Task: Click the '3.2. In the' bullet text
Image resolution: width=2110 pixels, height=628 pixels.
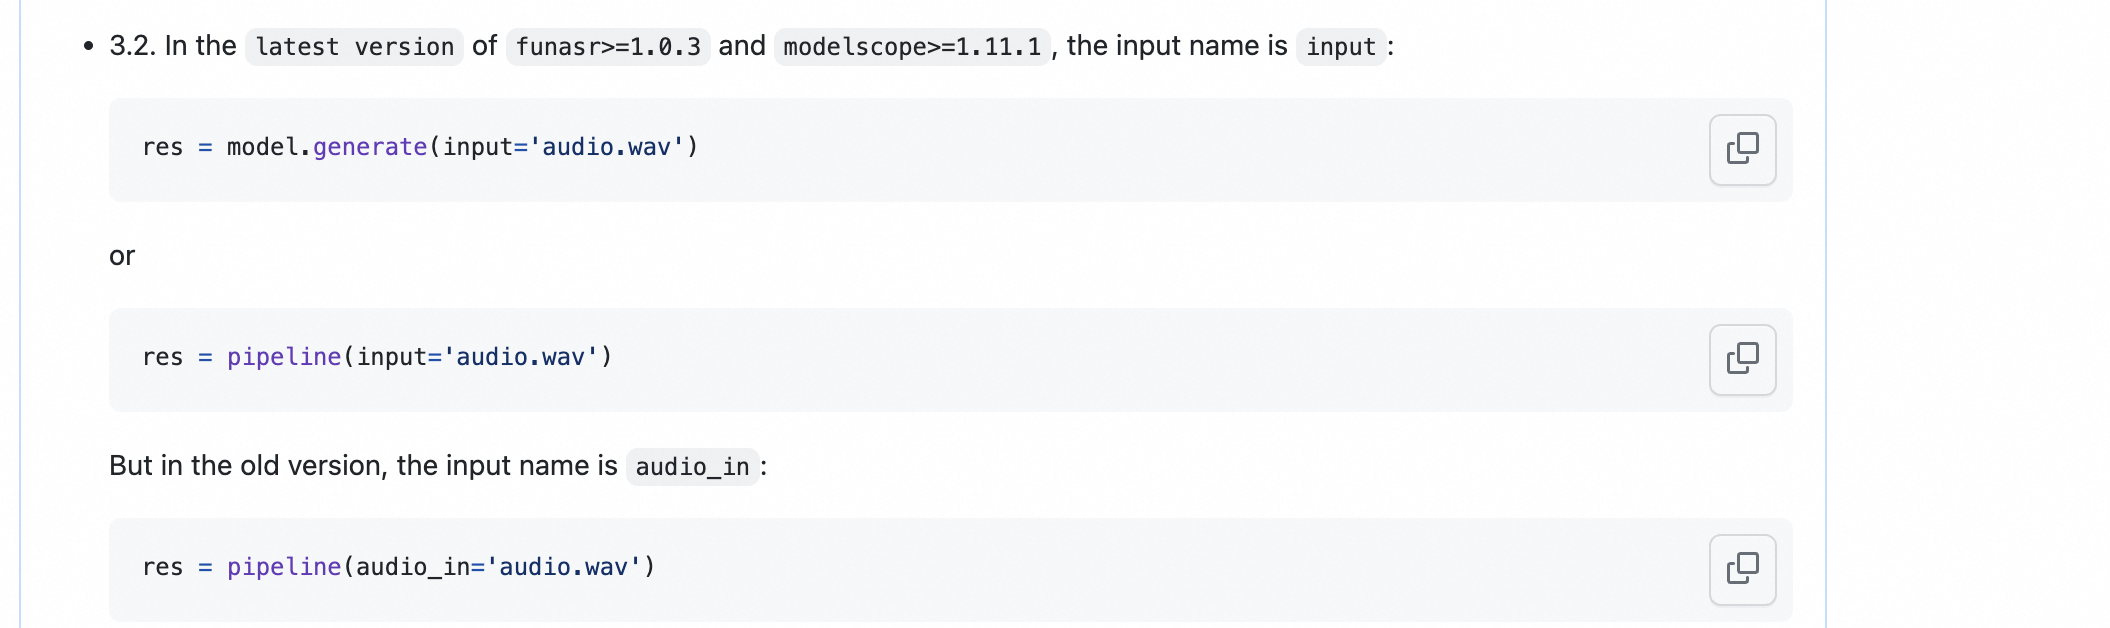Action: (x=172, y=46)
